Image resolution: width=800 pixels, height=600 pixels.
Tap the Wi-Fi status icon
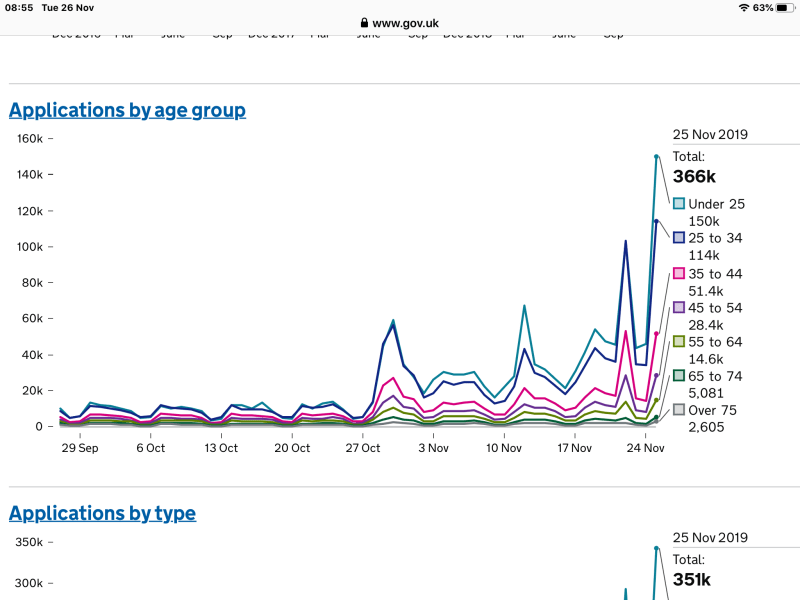[743, 7]
